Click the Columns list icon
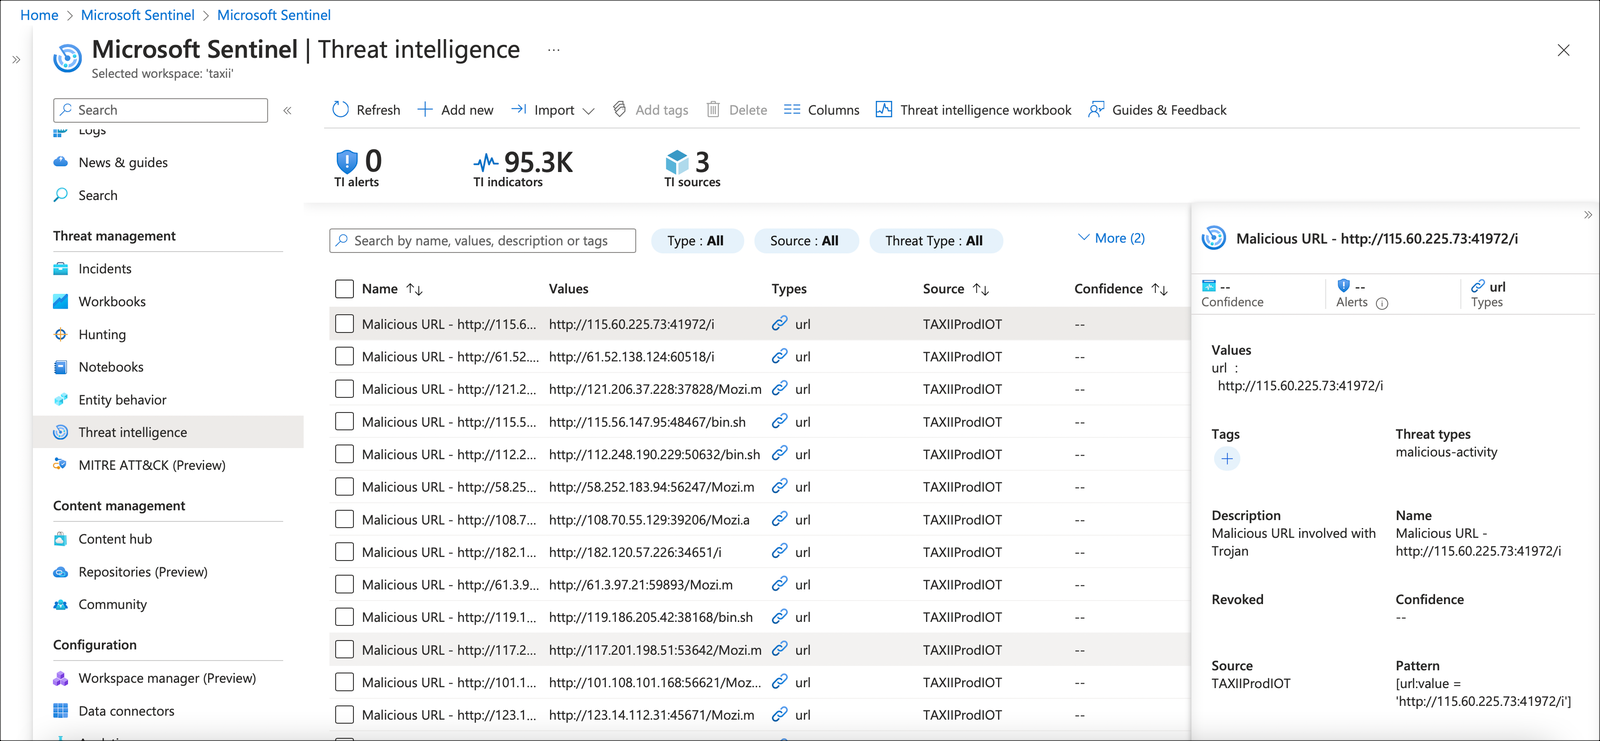The height and width of the screenshot is (741, 1600). pyautogui.click(x=792, y=110)
